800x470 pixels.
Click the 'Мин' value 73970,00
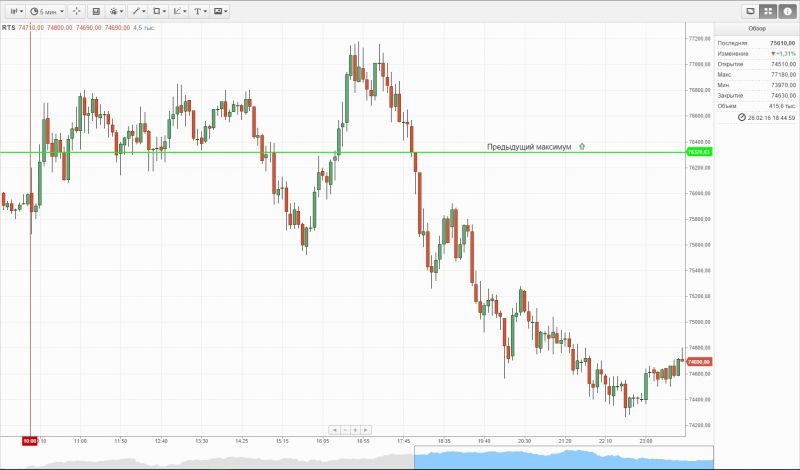click(x=783, y=85)
